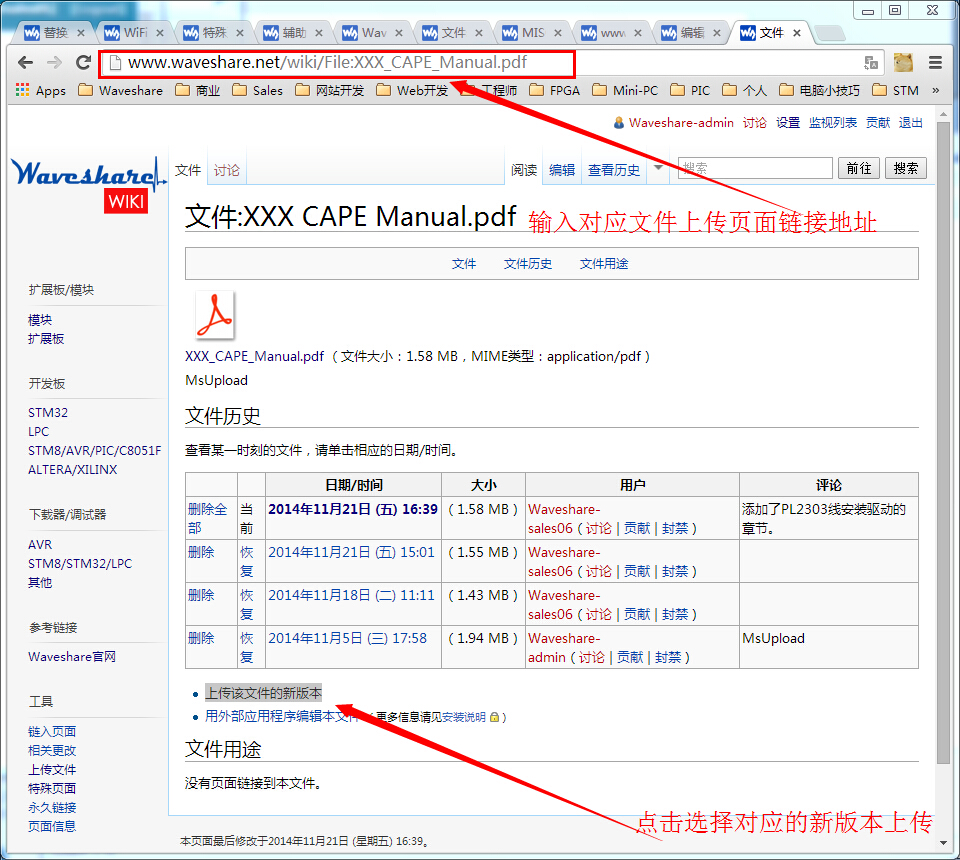Click the vertical scrollbar thumb
This screenshot has height=860, width=960.
[943, 442]
